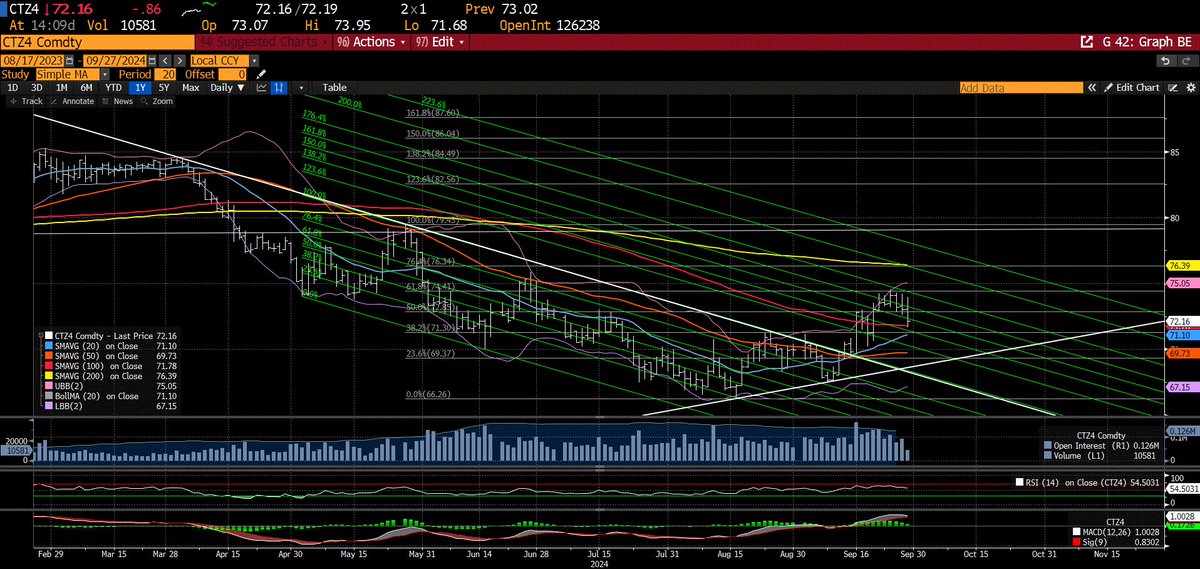Expand the Daily periodicity dropdown
Image resolution: width=1200 pixels, height=569 pixels.
coord(227,88)
